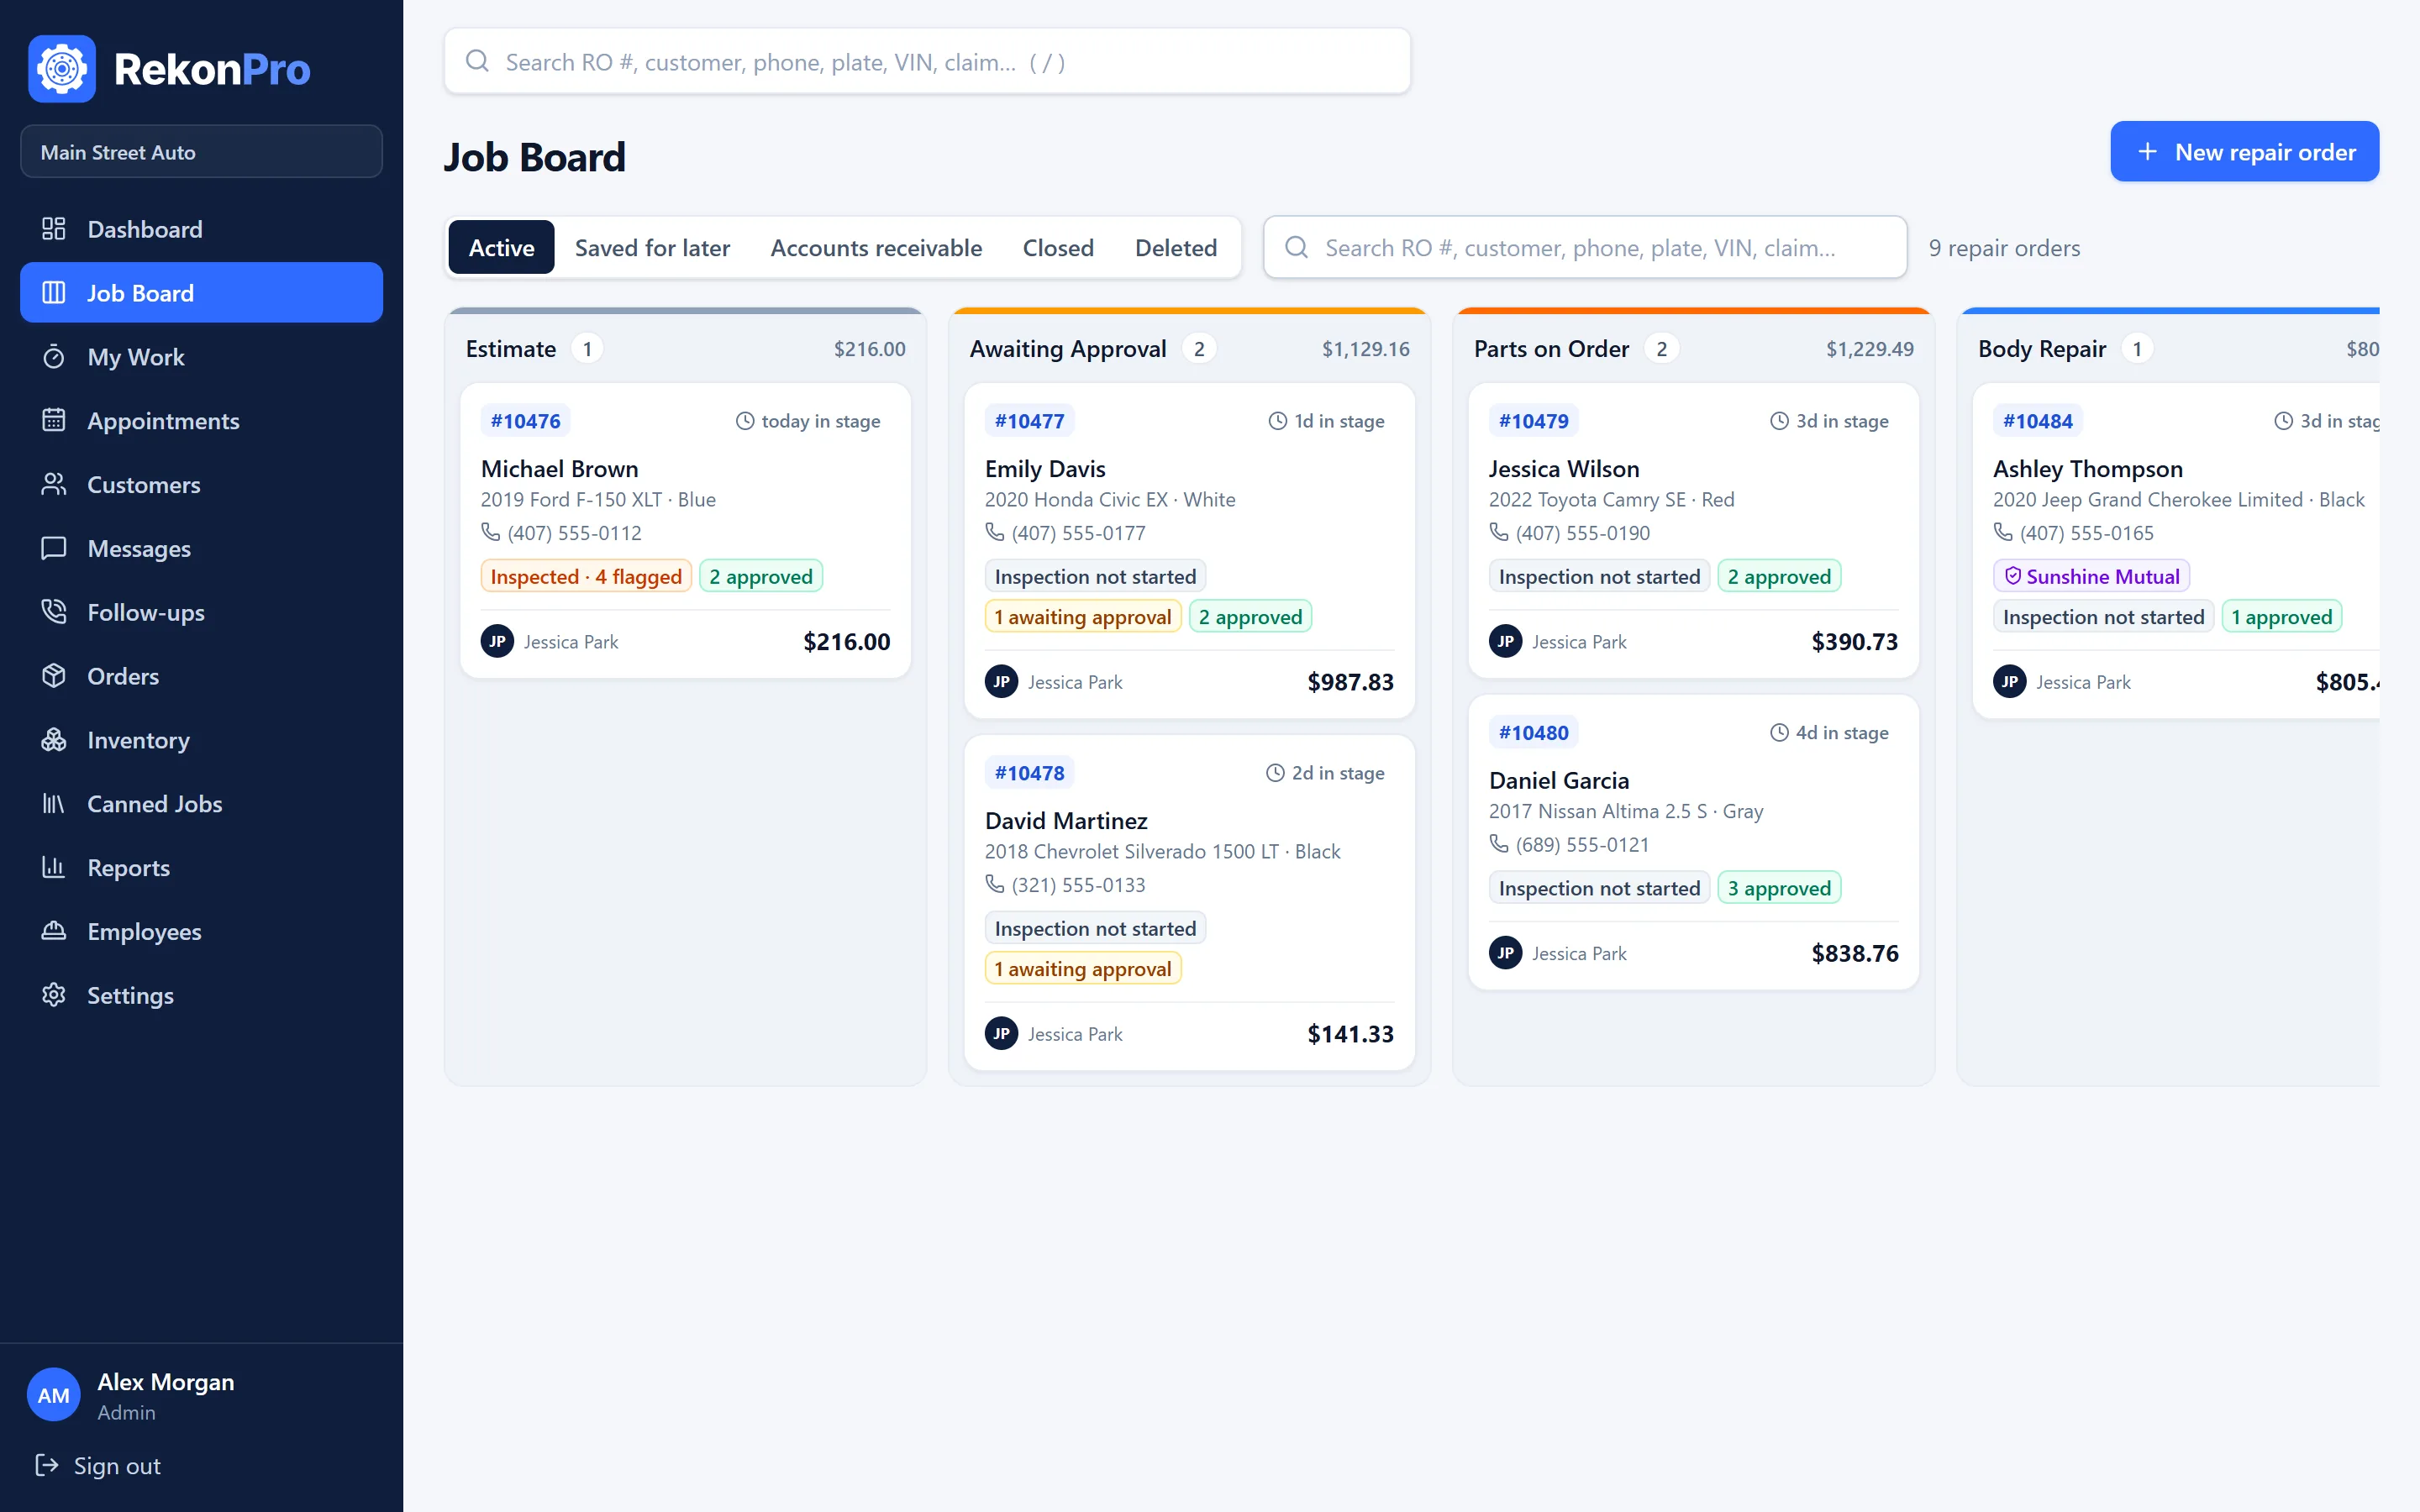The image size is (2420, 1512).
Task: Click the AM user avatar
Action: pyautogui.click(x=54, y=1395)
